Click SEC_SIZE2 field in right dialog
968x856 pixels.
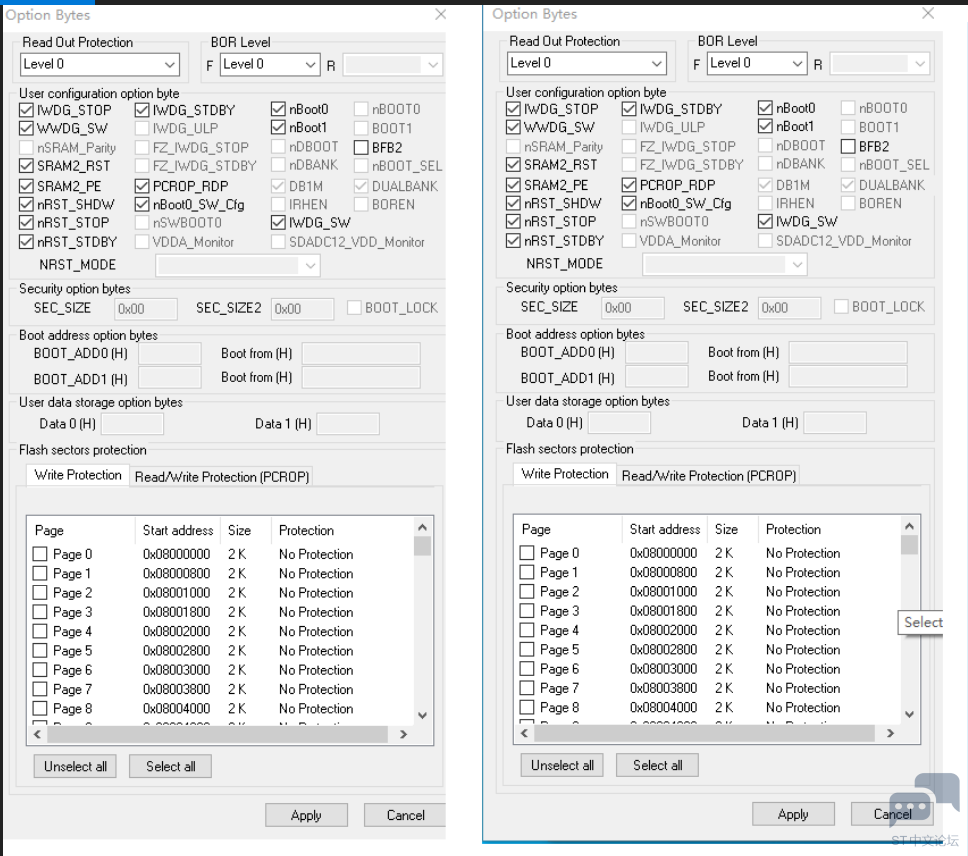790,308
